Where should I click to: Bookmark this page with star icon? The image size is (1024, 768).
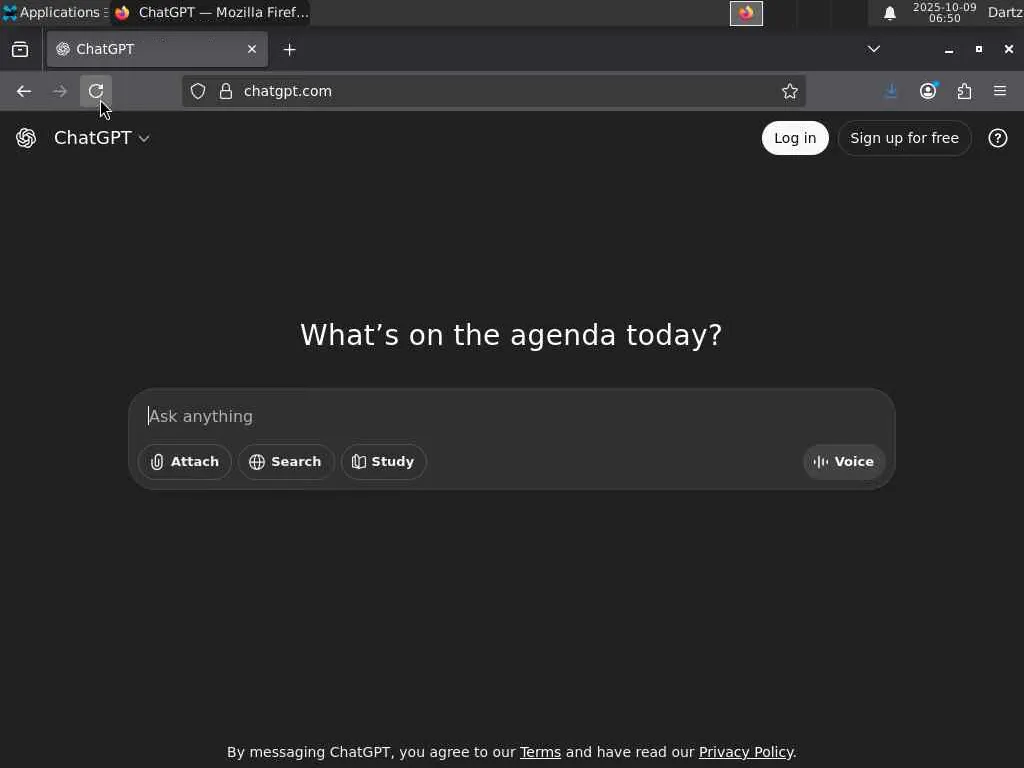[790, 91]
